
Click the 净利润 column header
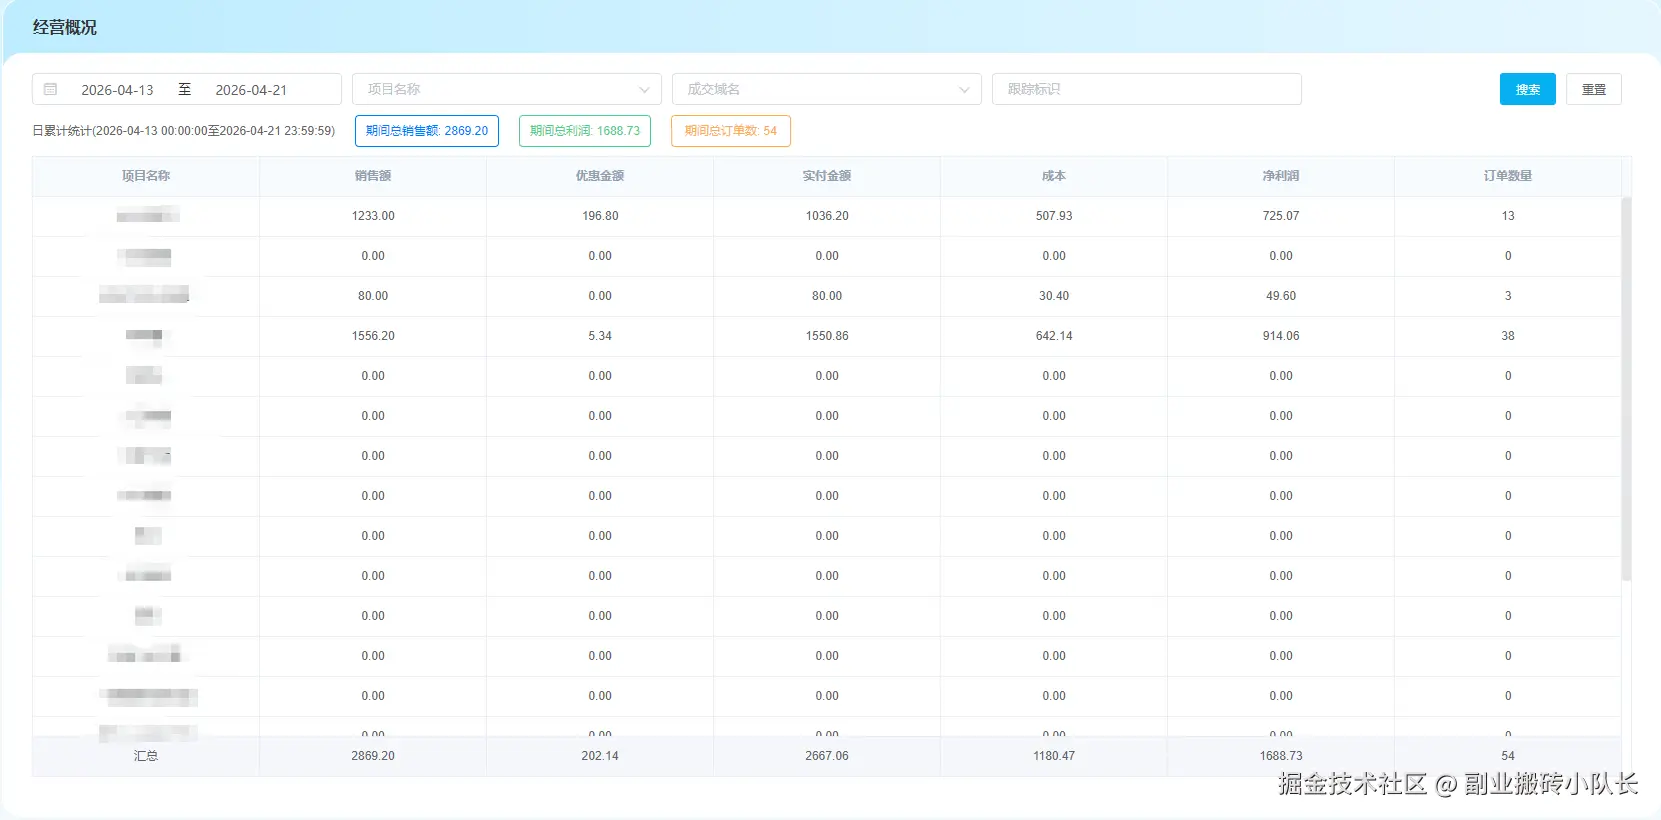coord(1281,176)
